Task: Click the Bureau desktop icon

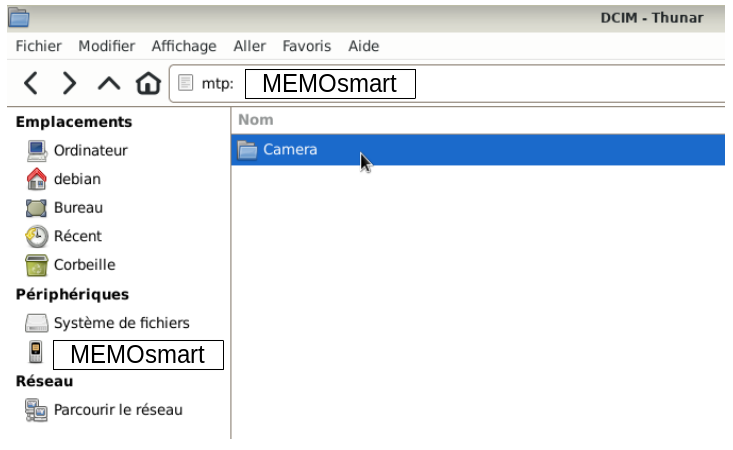Action: pos(36,208)
